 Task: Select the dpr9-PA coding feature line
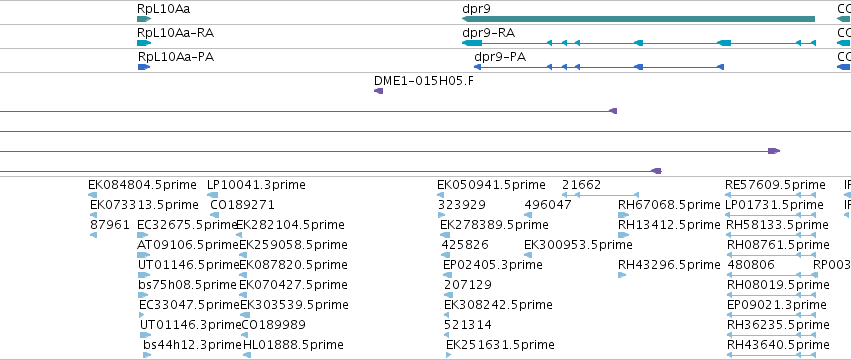pos(599,67)
